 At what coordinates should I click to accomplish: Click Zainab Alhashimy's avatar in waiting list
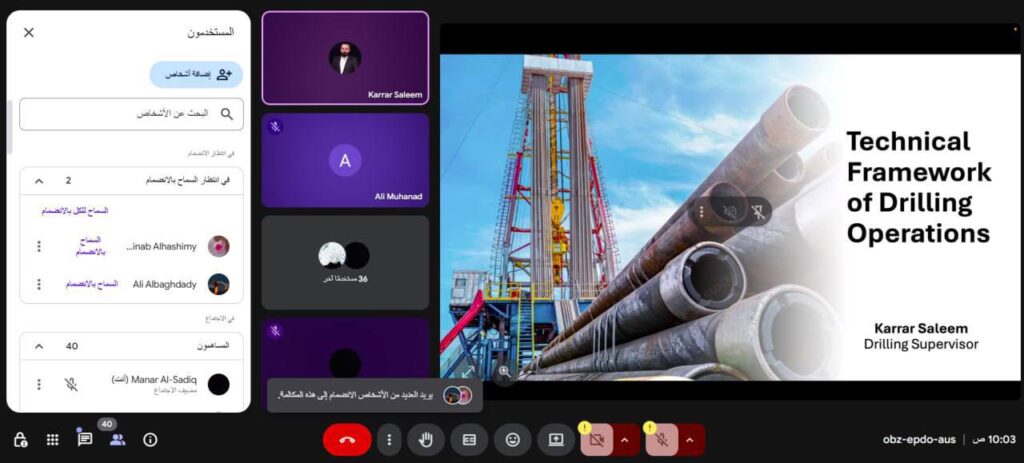pyautogui.click(x=219, y=246)
